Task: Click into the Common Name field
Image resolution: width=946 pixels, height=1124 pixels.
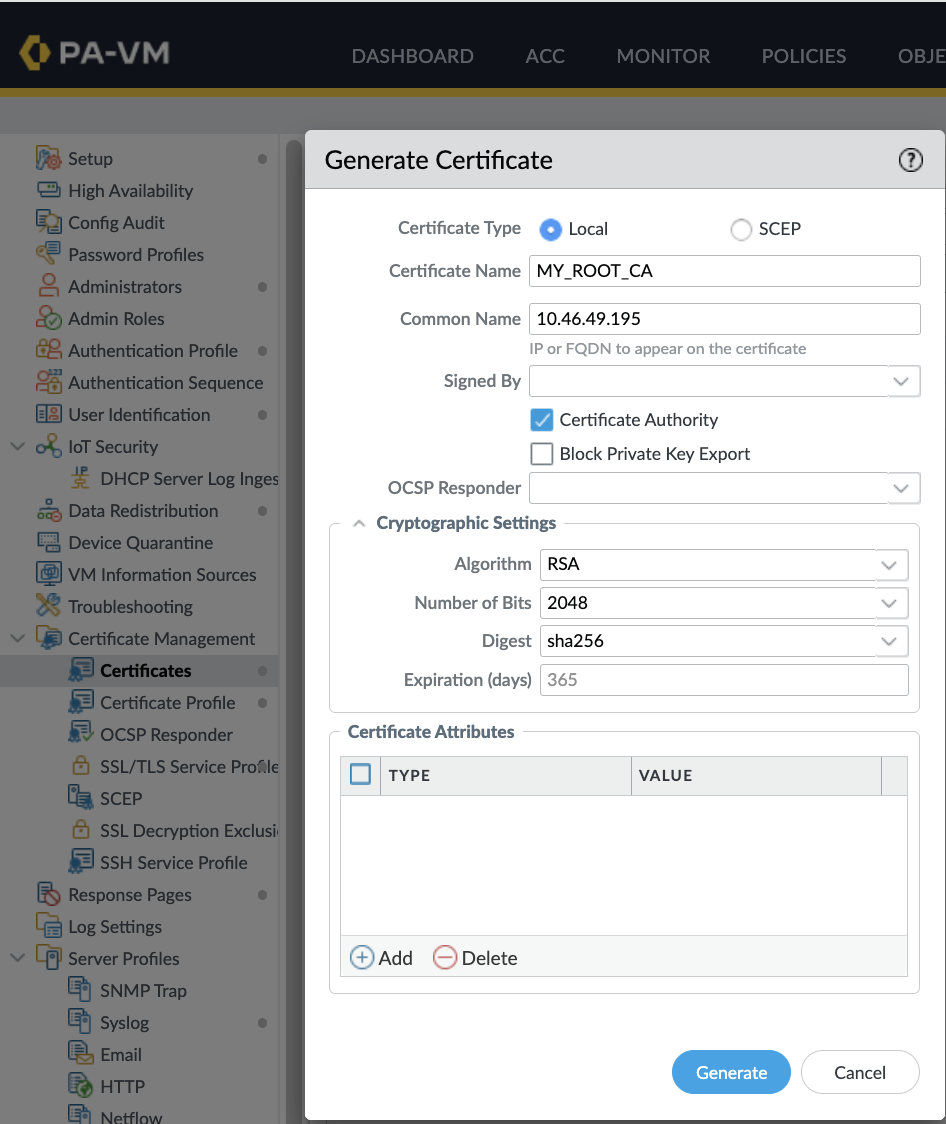Action: click(724, 319)
